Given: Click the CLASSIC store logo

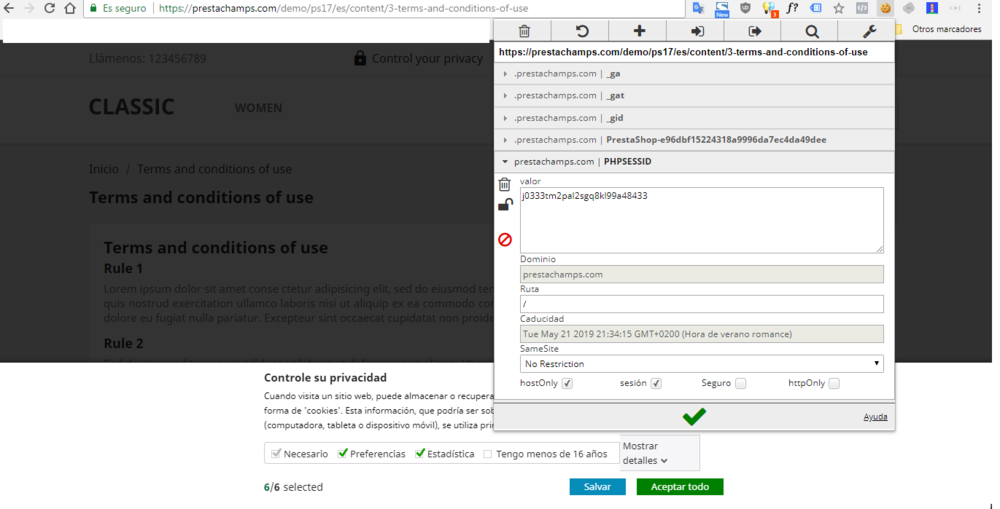Looking at the screenshot, I should pyautogui.click(x=131, y=107).
